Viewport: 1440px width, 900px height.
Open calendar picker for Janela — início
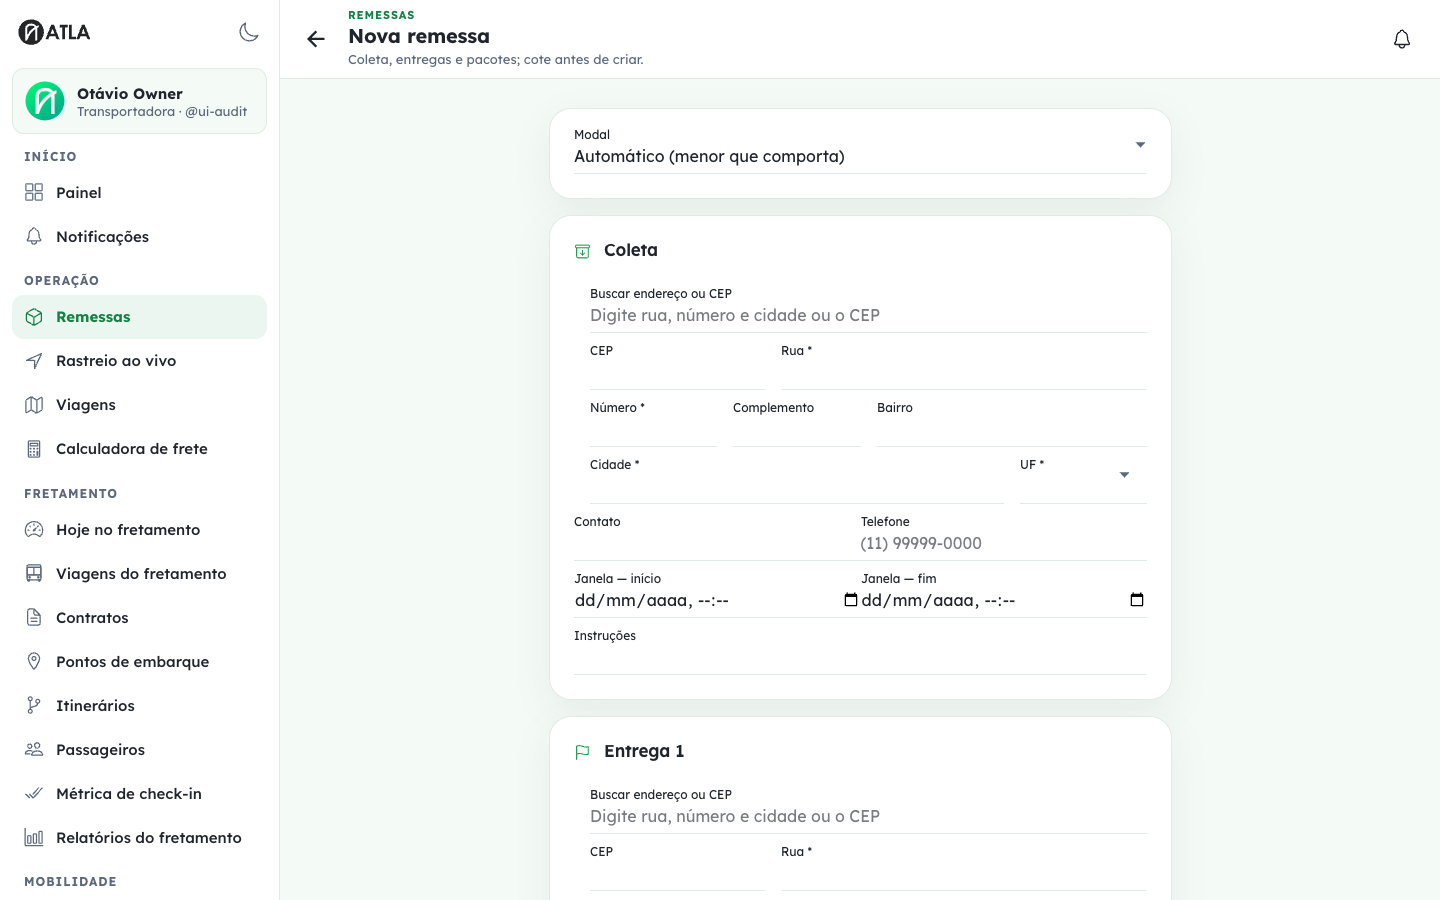(851, 600)
